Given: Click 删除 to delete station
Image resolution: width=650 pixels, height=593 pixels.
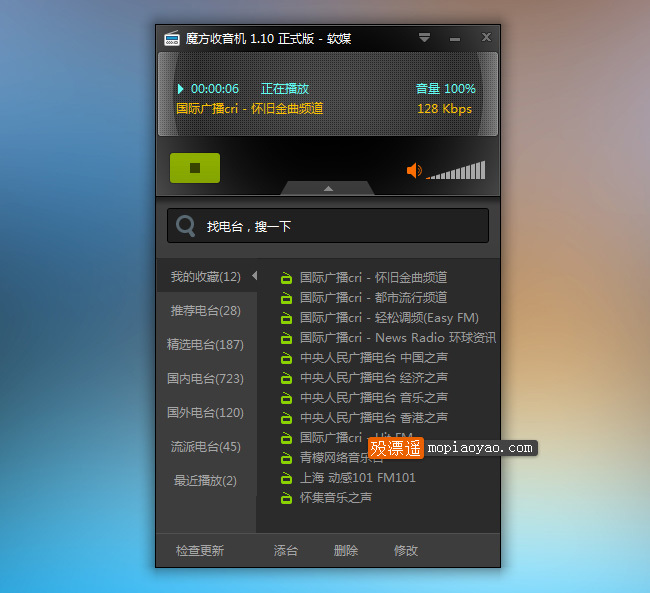Looking at the screenshot, I should click(x=346, y=550).
